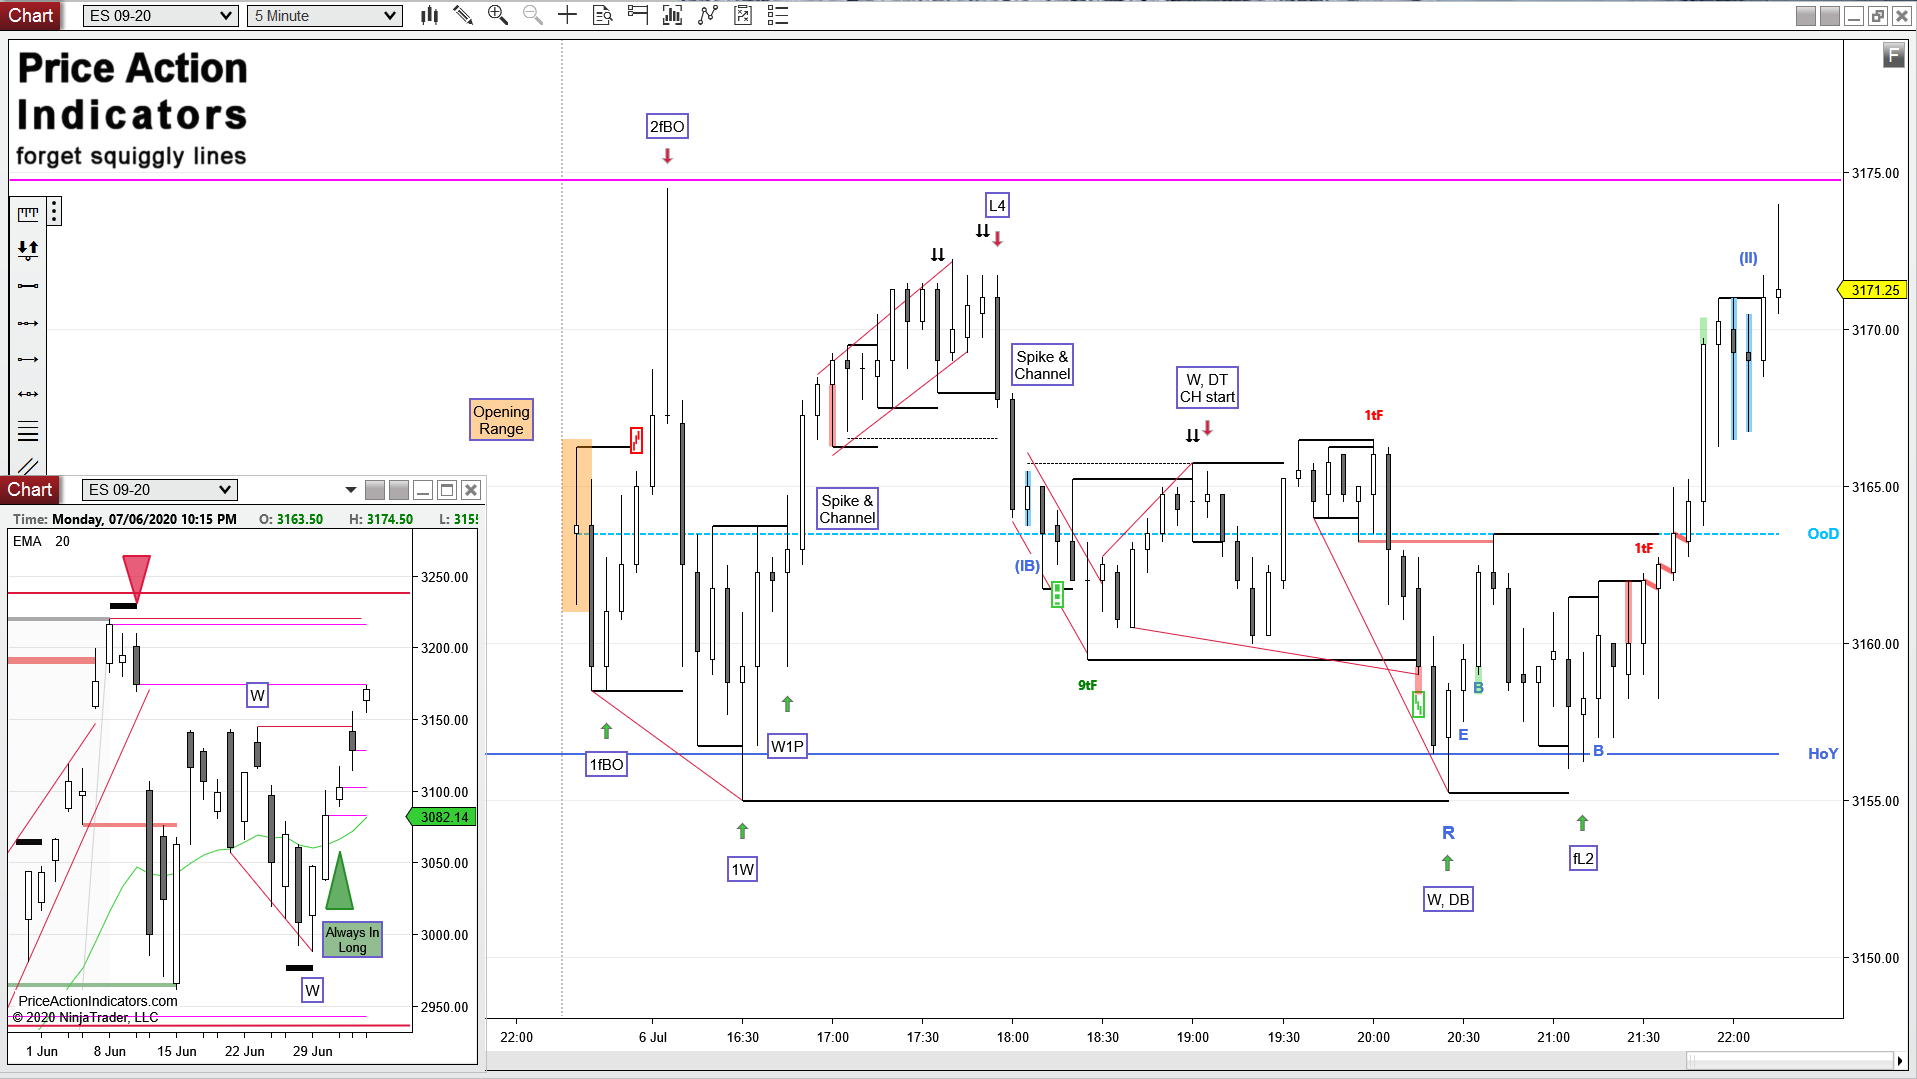The height and width of the screenshot is (1079, 1917).
Task: Open the data series bars icon
Action: click(672, 15)
